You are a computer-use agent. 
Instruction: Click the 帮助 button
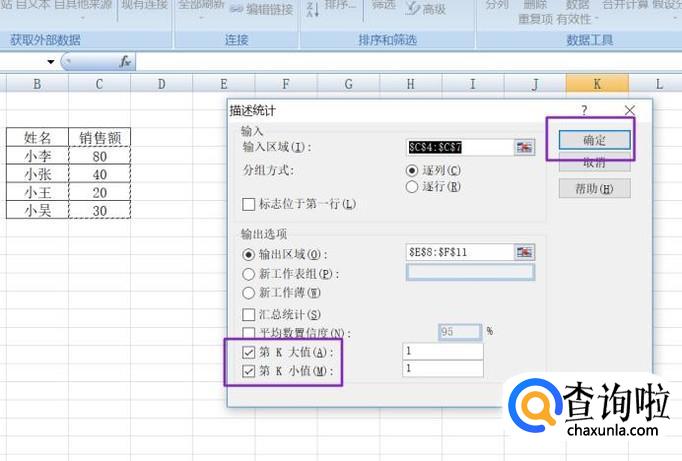point(594,188)
